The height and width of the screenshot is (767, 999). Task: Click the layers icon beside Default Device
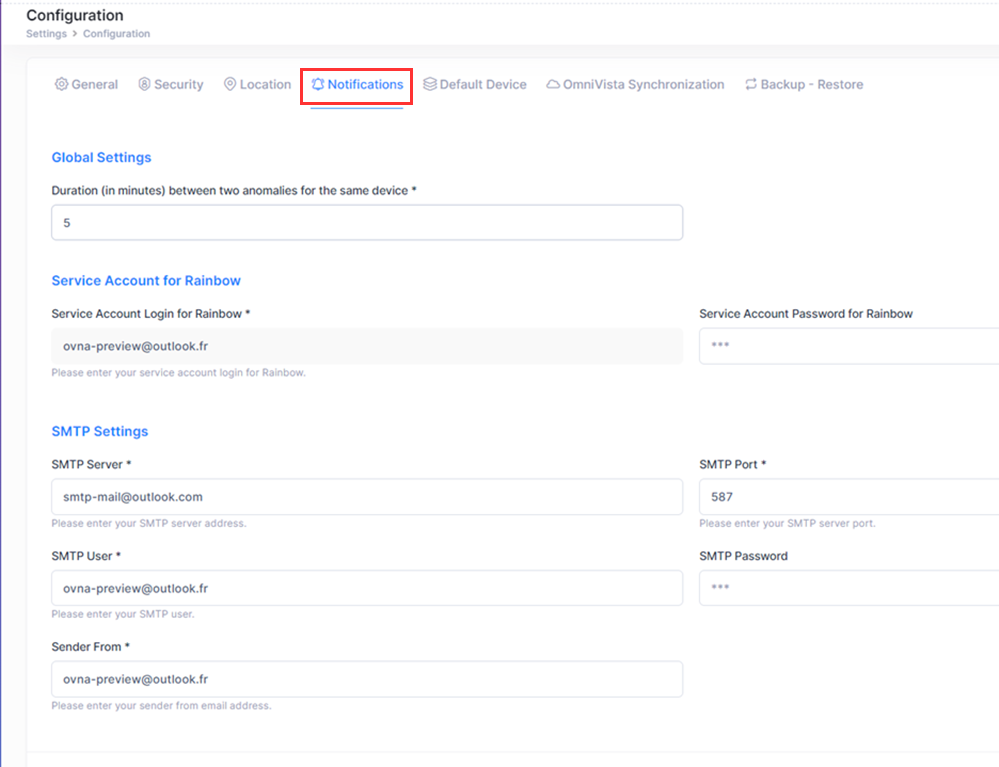[430, 85]
